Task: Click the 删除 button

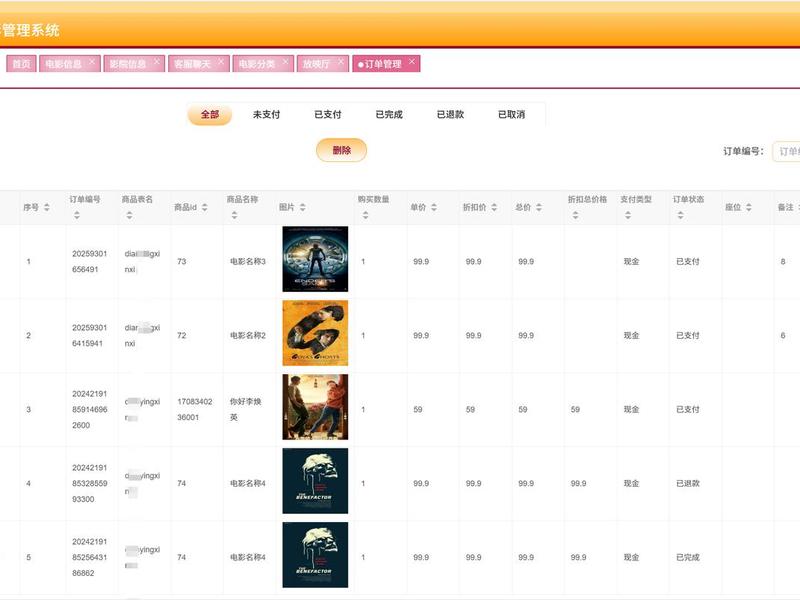Action: (341, 150)
